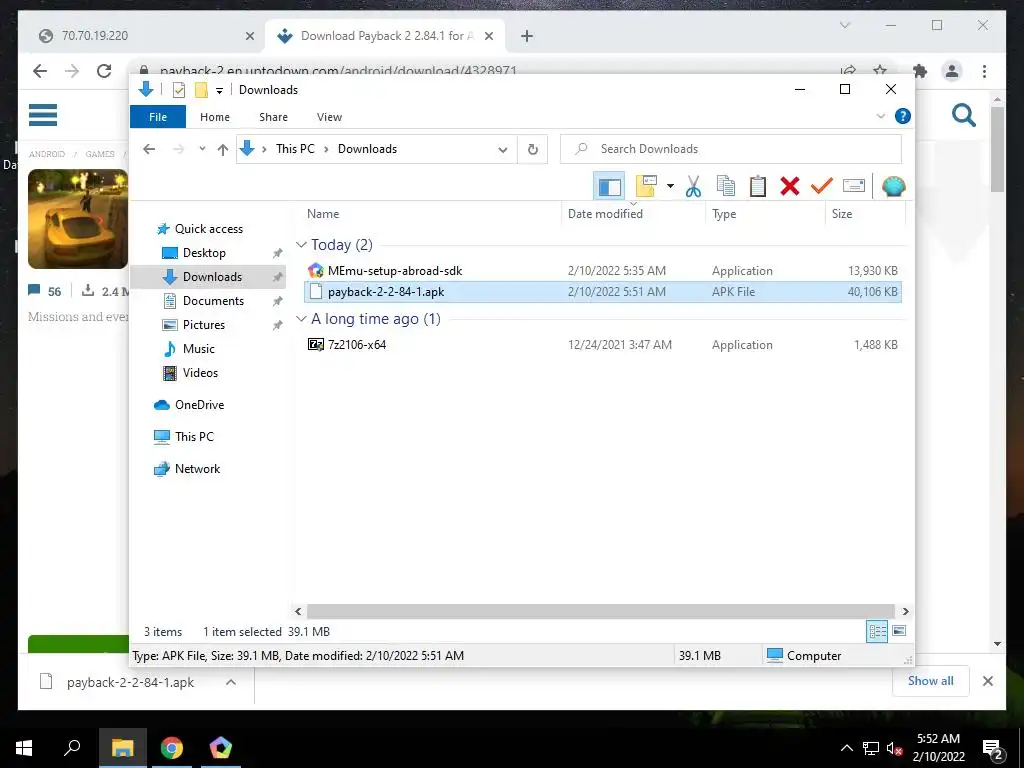Click the Copy toolbar icon
Screen dimensions: 1024x768
pos(726,187)
